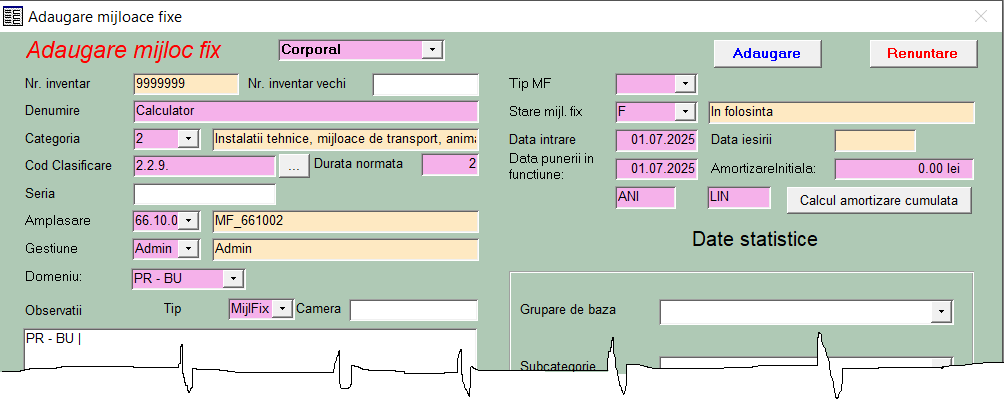The image size is (1004, 400).
Task: Focus the Data iesirii field
Action: click(875, 140)
